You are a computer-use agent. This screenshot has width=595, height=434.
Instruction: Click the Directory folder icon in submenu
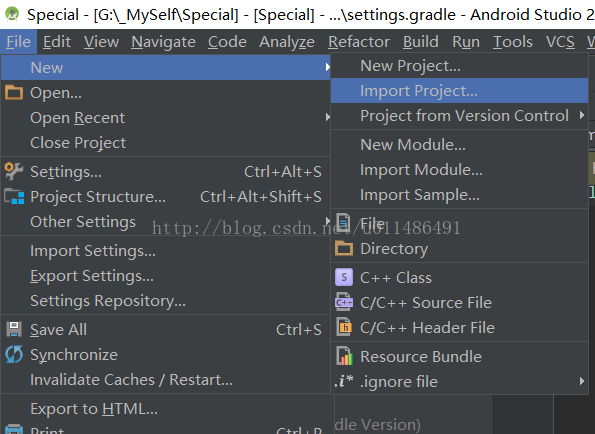click(x=344, y=248)
